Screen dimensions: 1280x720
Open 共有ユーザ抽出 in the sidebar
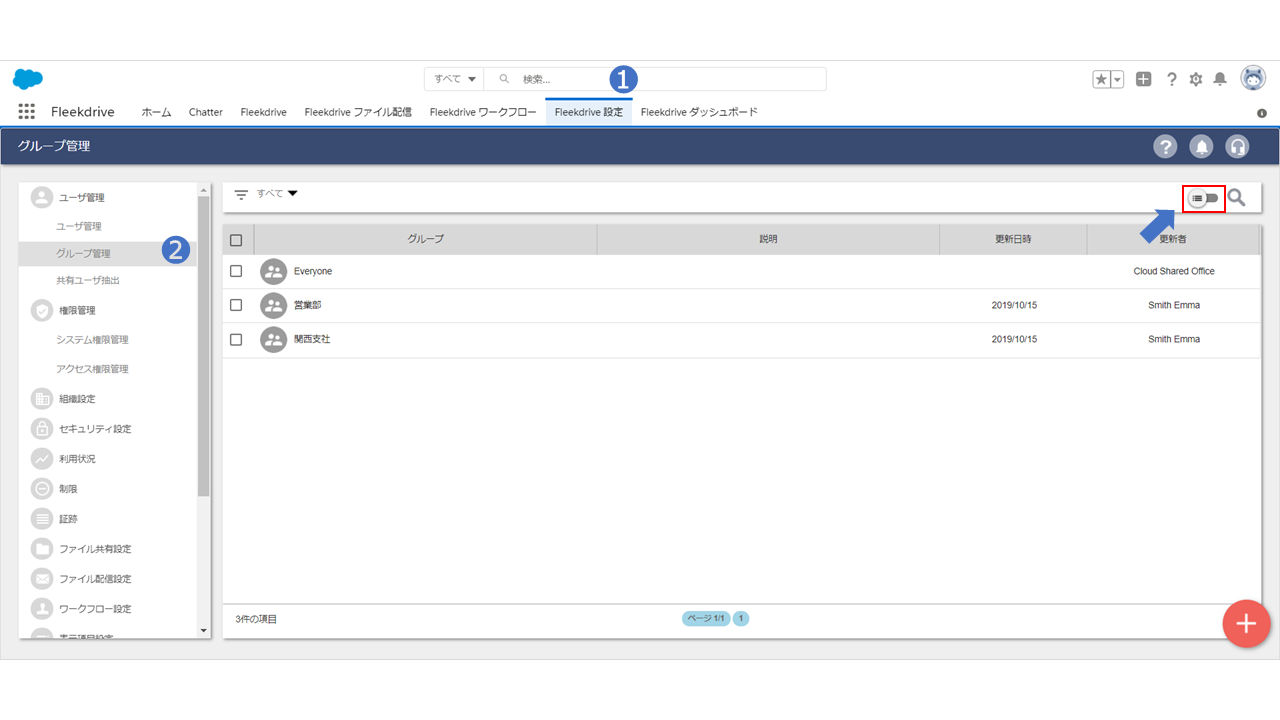point(88,280)
